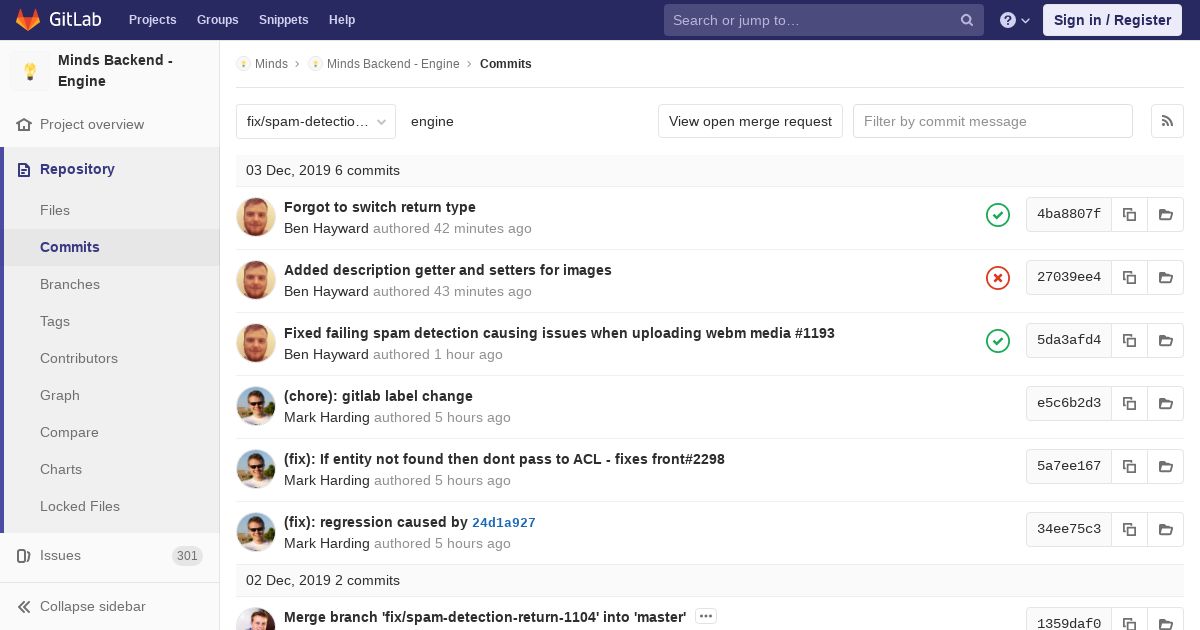Copy commit SHA 5a7ee167
Viewport: 1200px width, 630px height.
point(1129,466)
